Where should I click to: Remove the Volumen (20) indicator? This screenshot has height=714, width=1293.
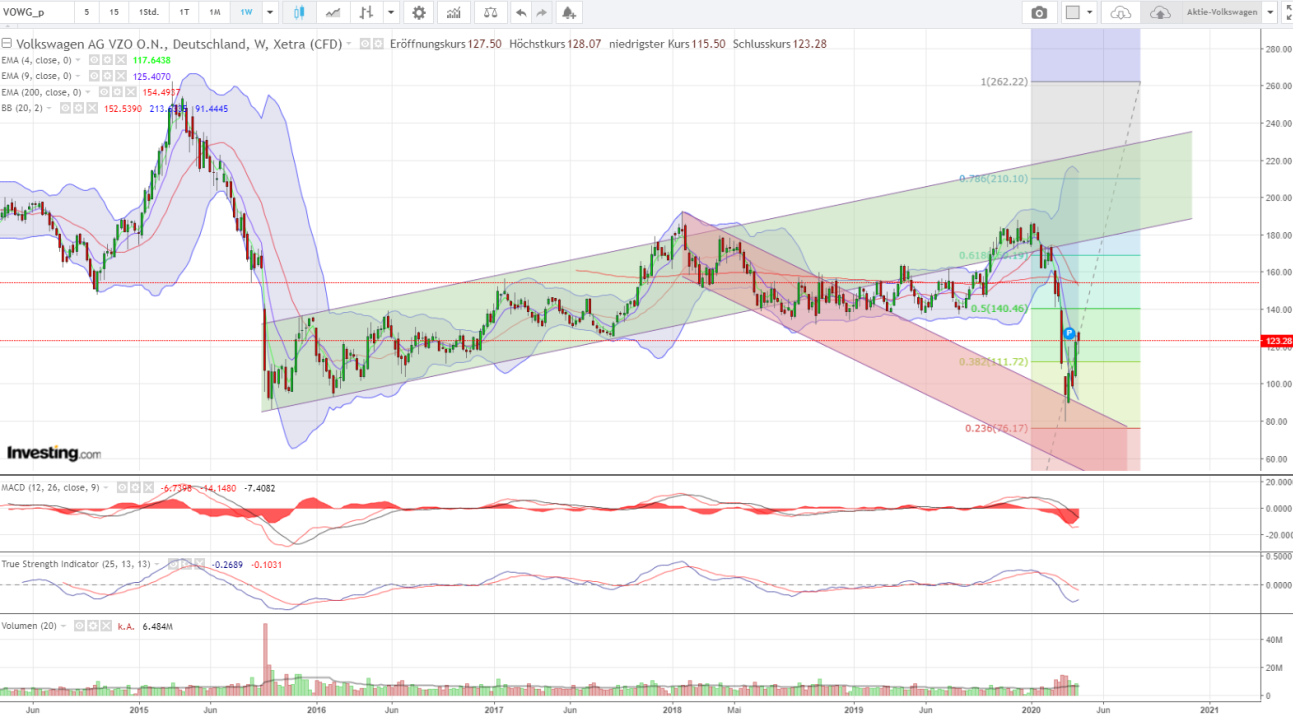point(106,626)
